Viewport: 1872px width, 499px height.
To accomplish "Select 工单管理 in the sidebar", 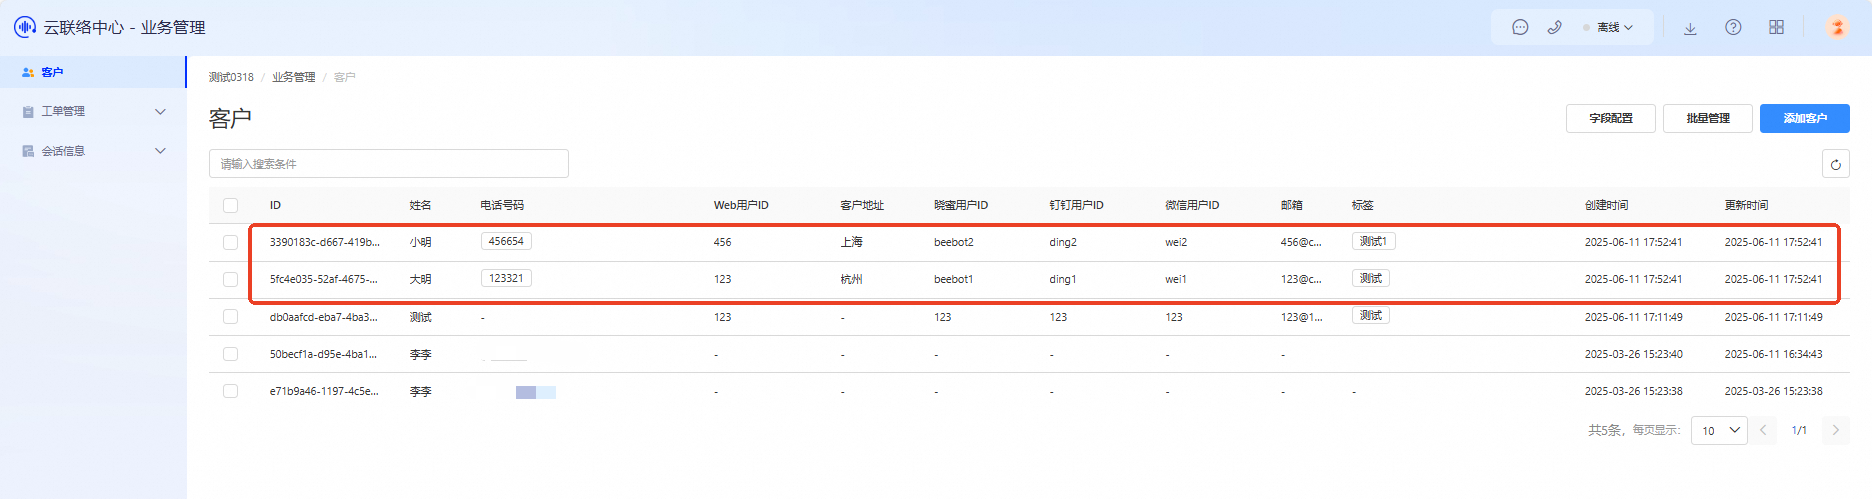I will [93, 111].
